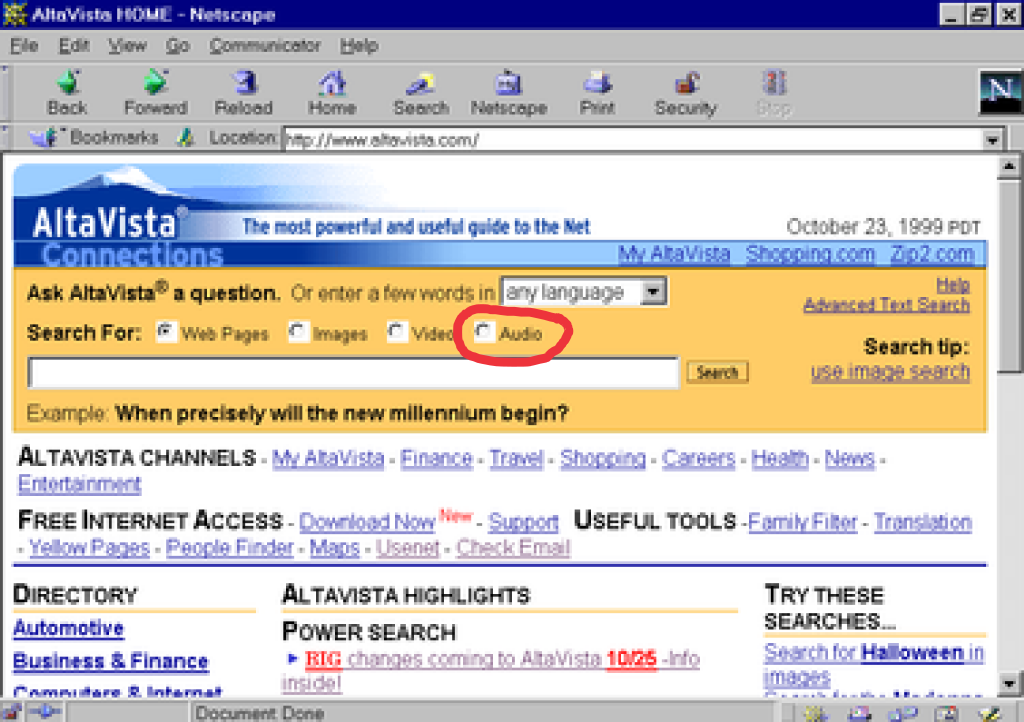Open the Search toolbar icon

click(421, 93)
